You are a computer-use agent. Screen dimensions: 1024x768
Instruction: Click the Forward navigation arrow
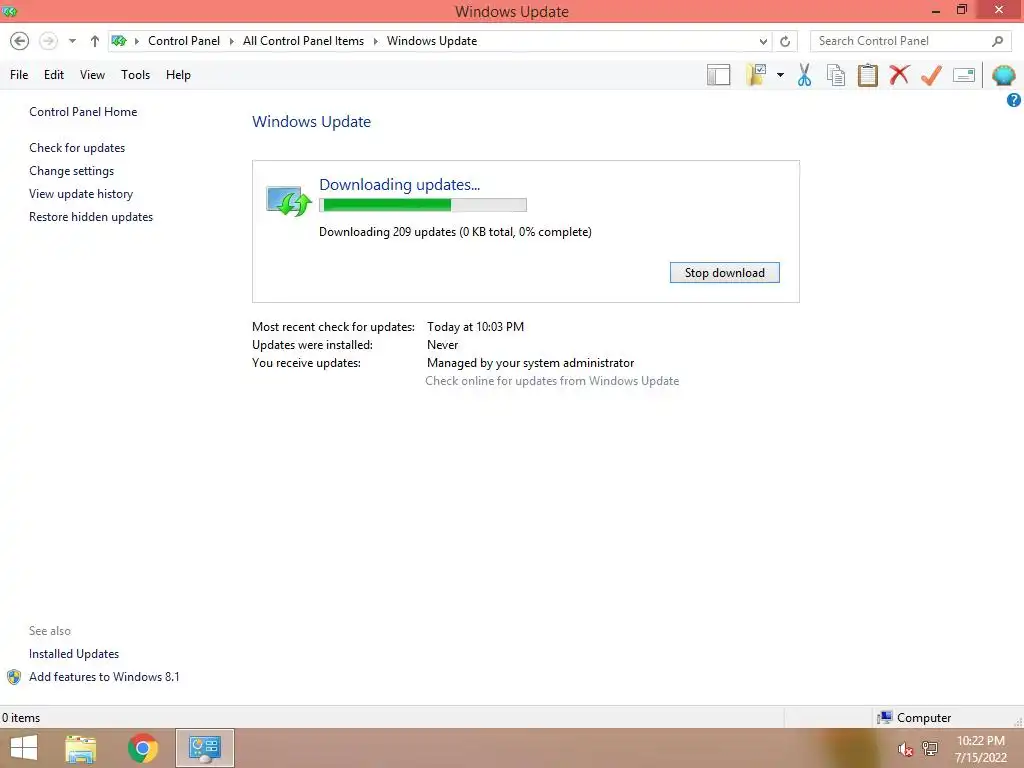click(x=48, y=41)
